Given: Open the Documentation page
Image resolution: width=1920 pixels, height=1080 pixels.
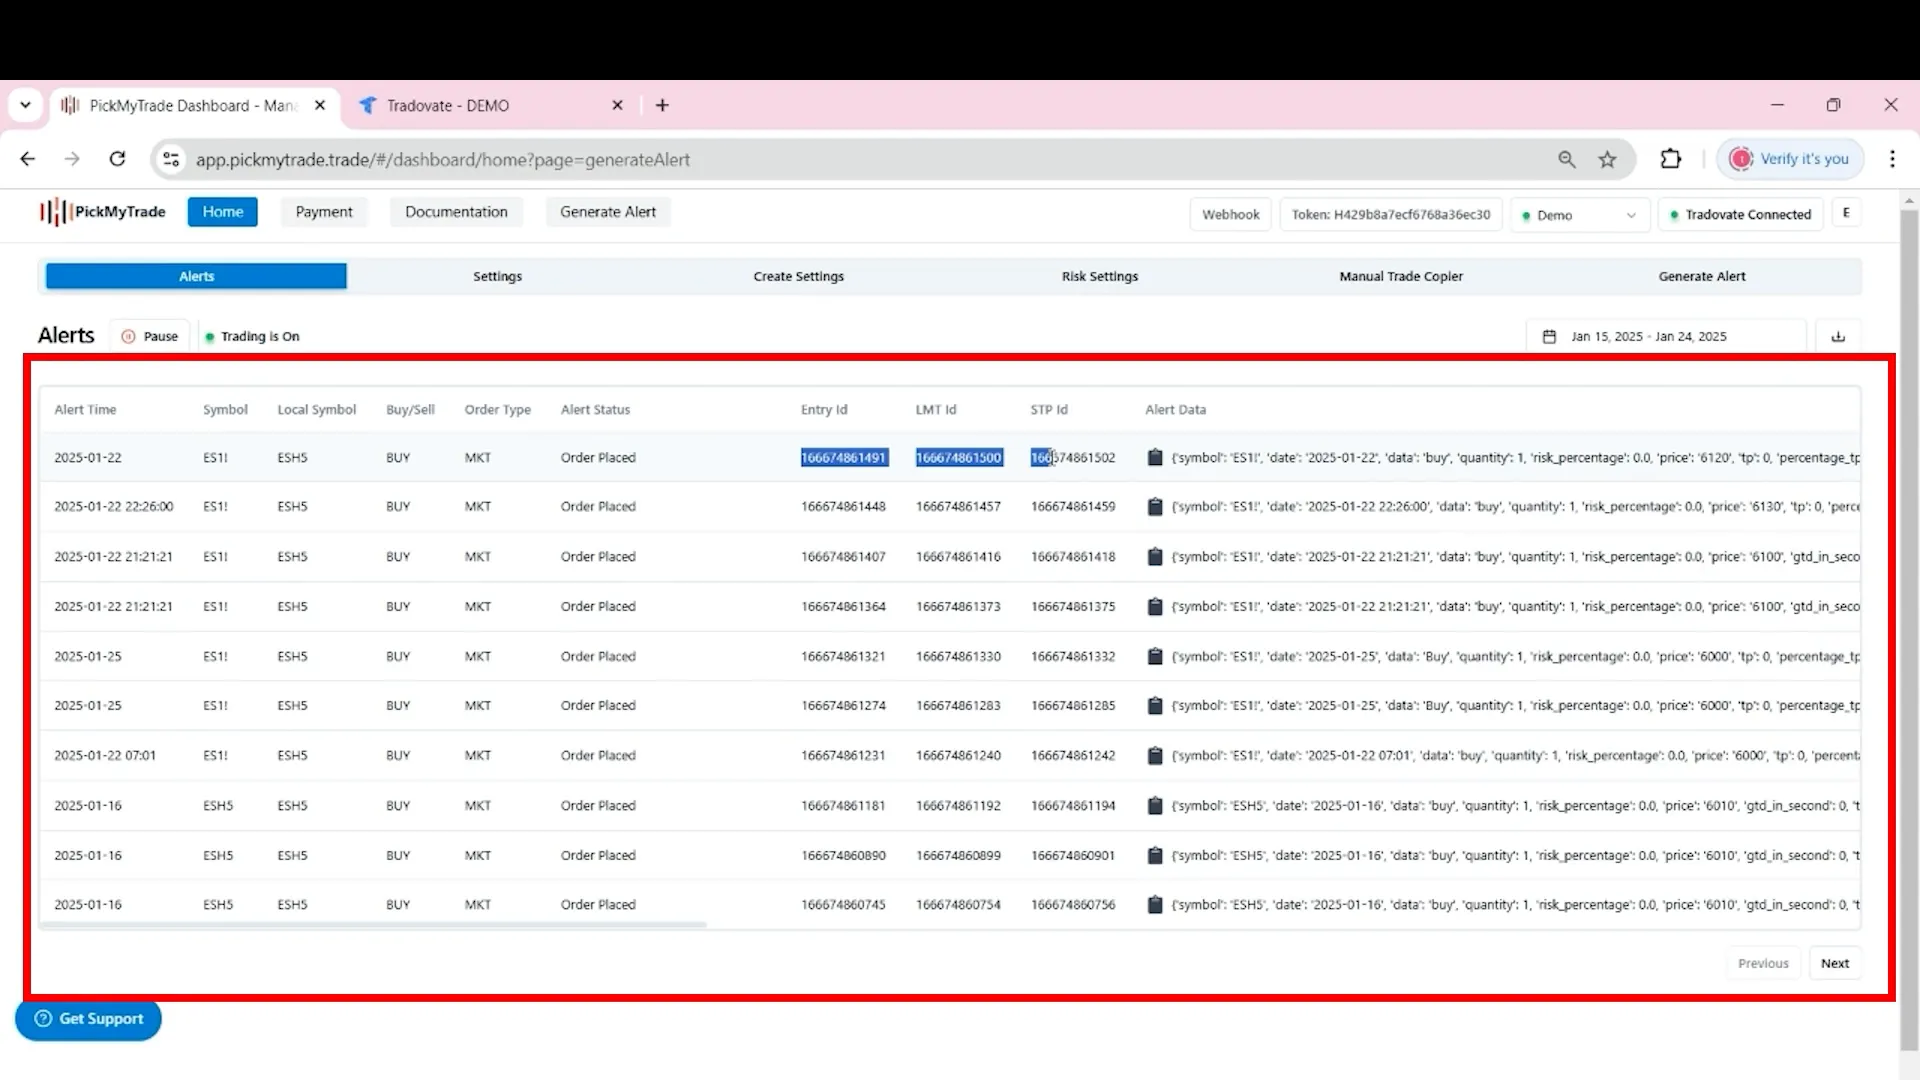Looking at the screenshot, I should point(456,212).
